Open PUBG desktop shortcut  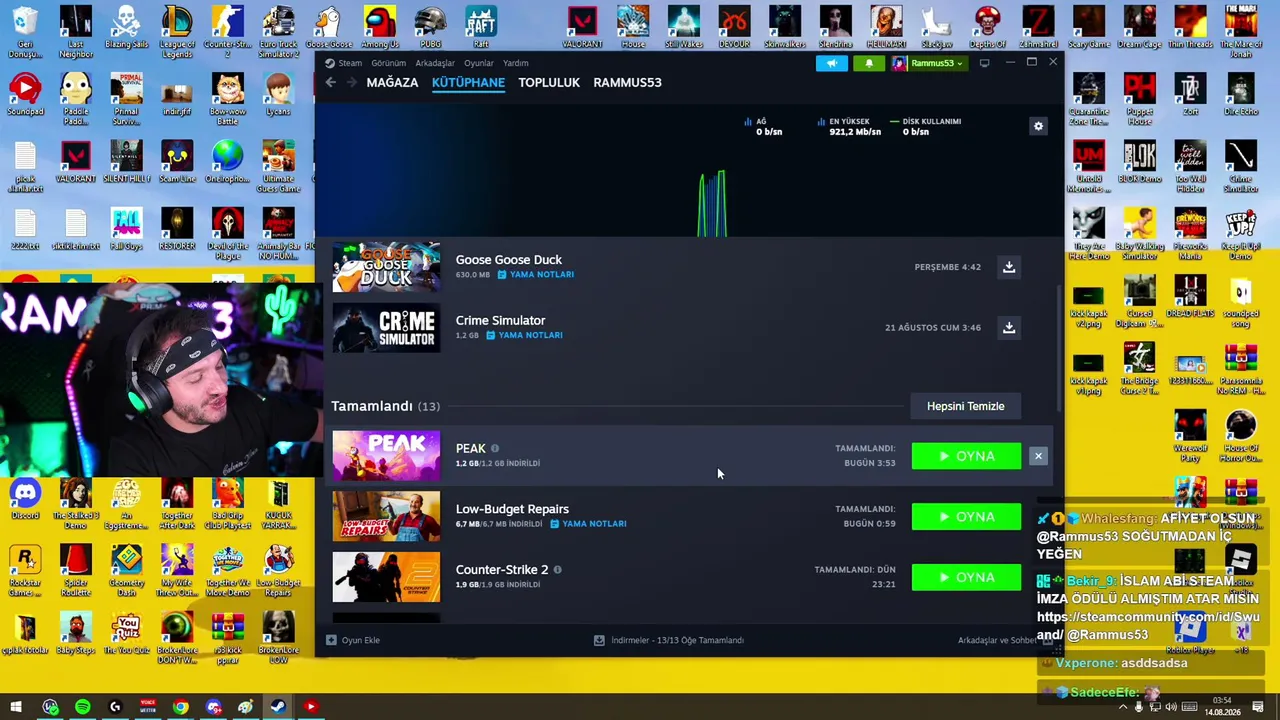click(x=430, y=27)
